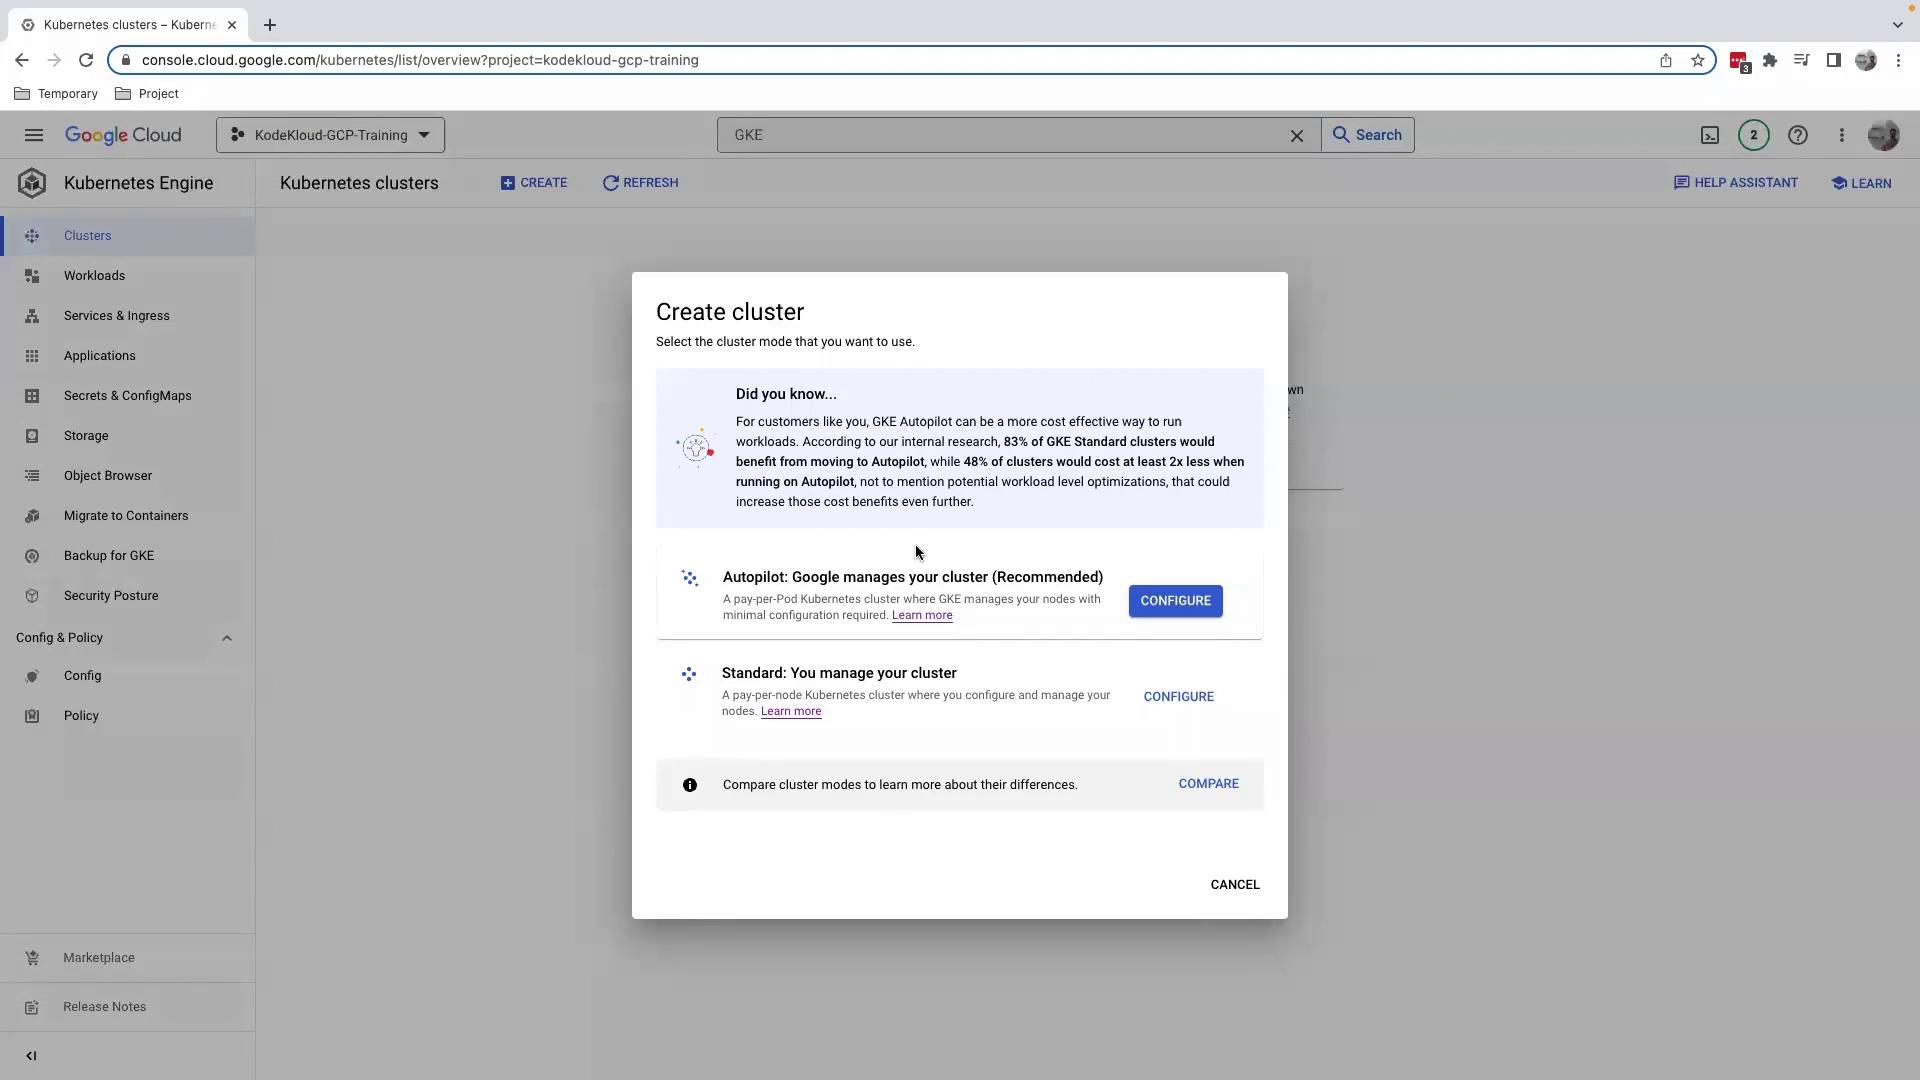Viewport: 1920px width, 1080px height.
Task: Collapse the Config & Policy section
Action: tap(227, 638)
